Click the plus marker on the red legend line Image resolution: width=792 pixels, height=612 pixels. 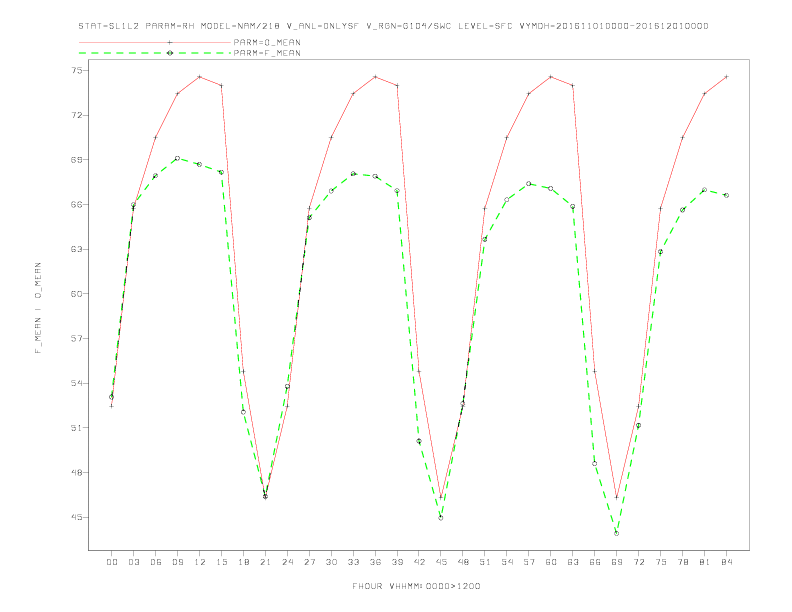click(x=170, y=42)
